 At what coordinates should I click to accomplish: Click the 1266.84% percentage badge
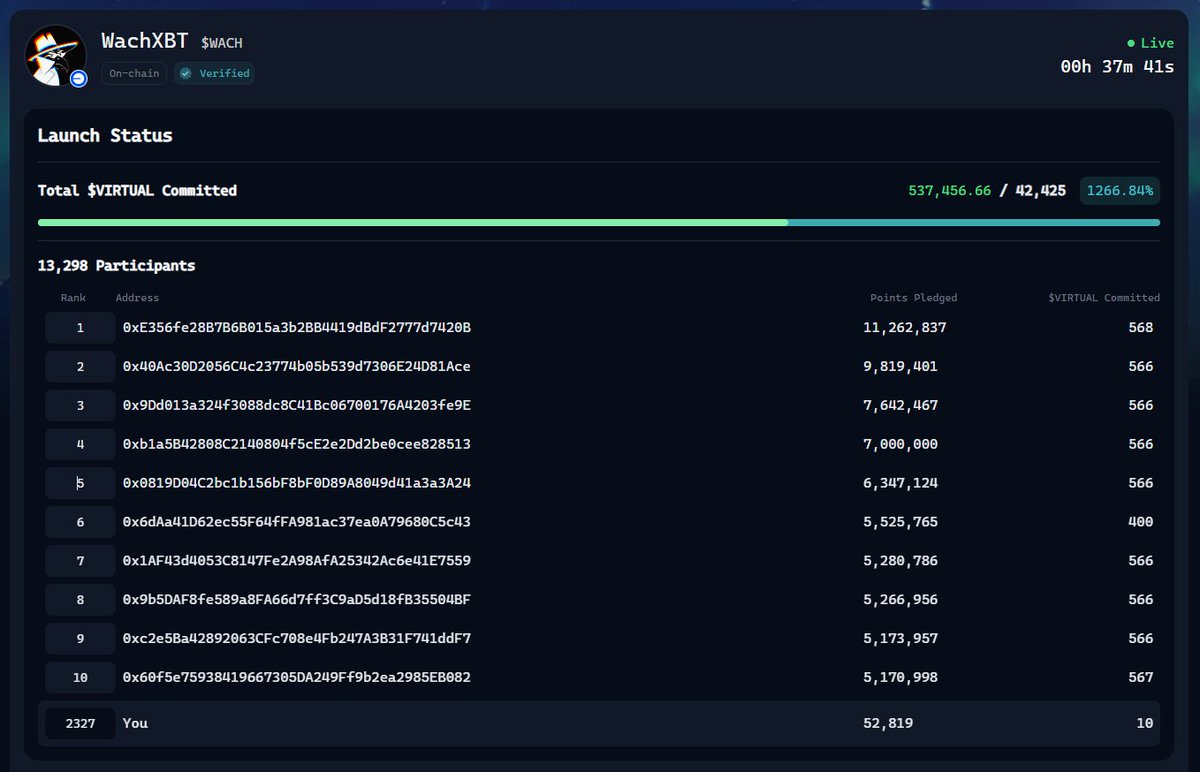click(x=1120, y=190)
